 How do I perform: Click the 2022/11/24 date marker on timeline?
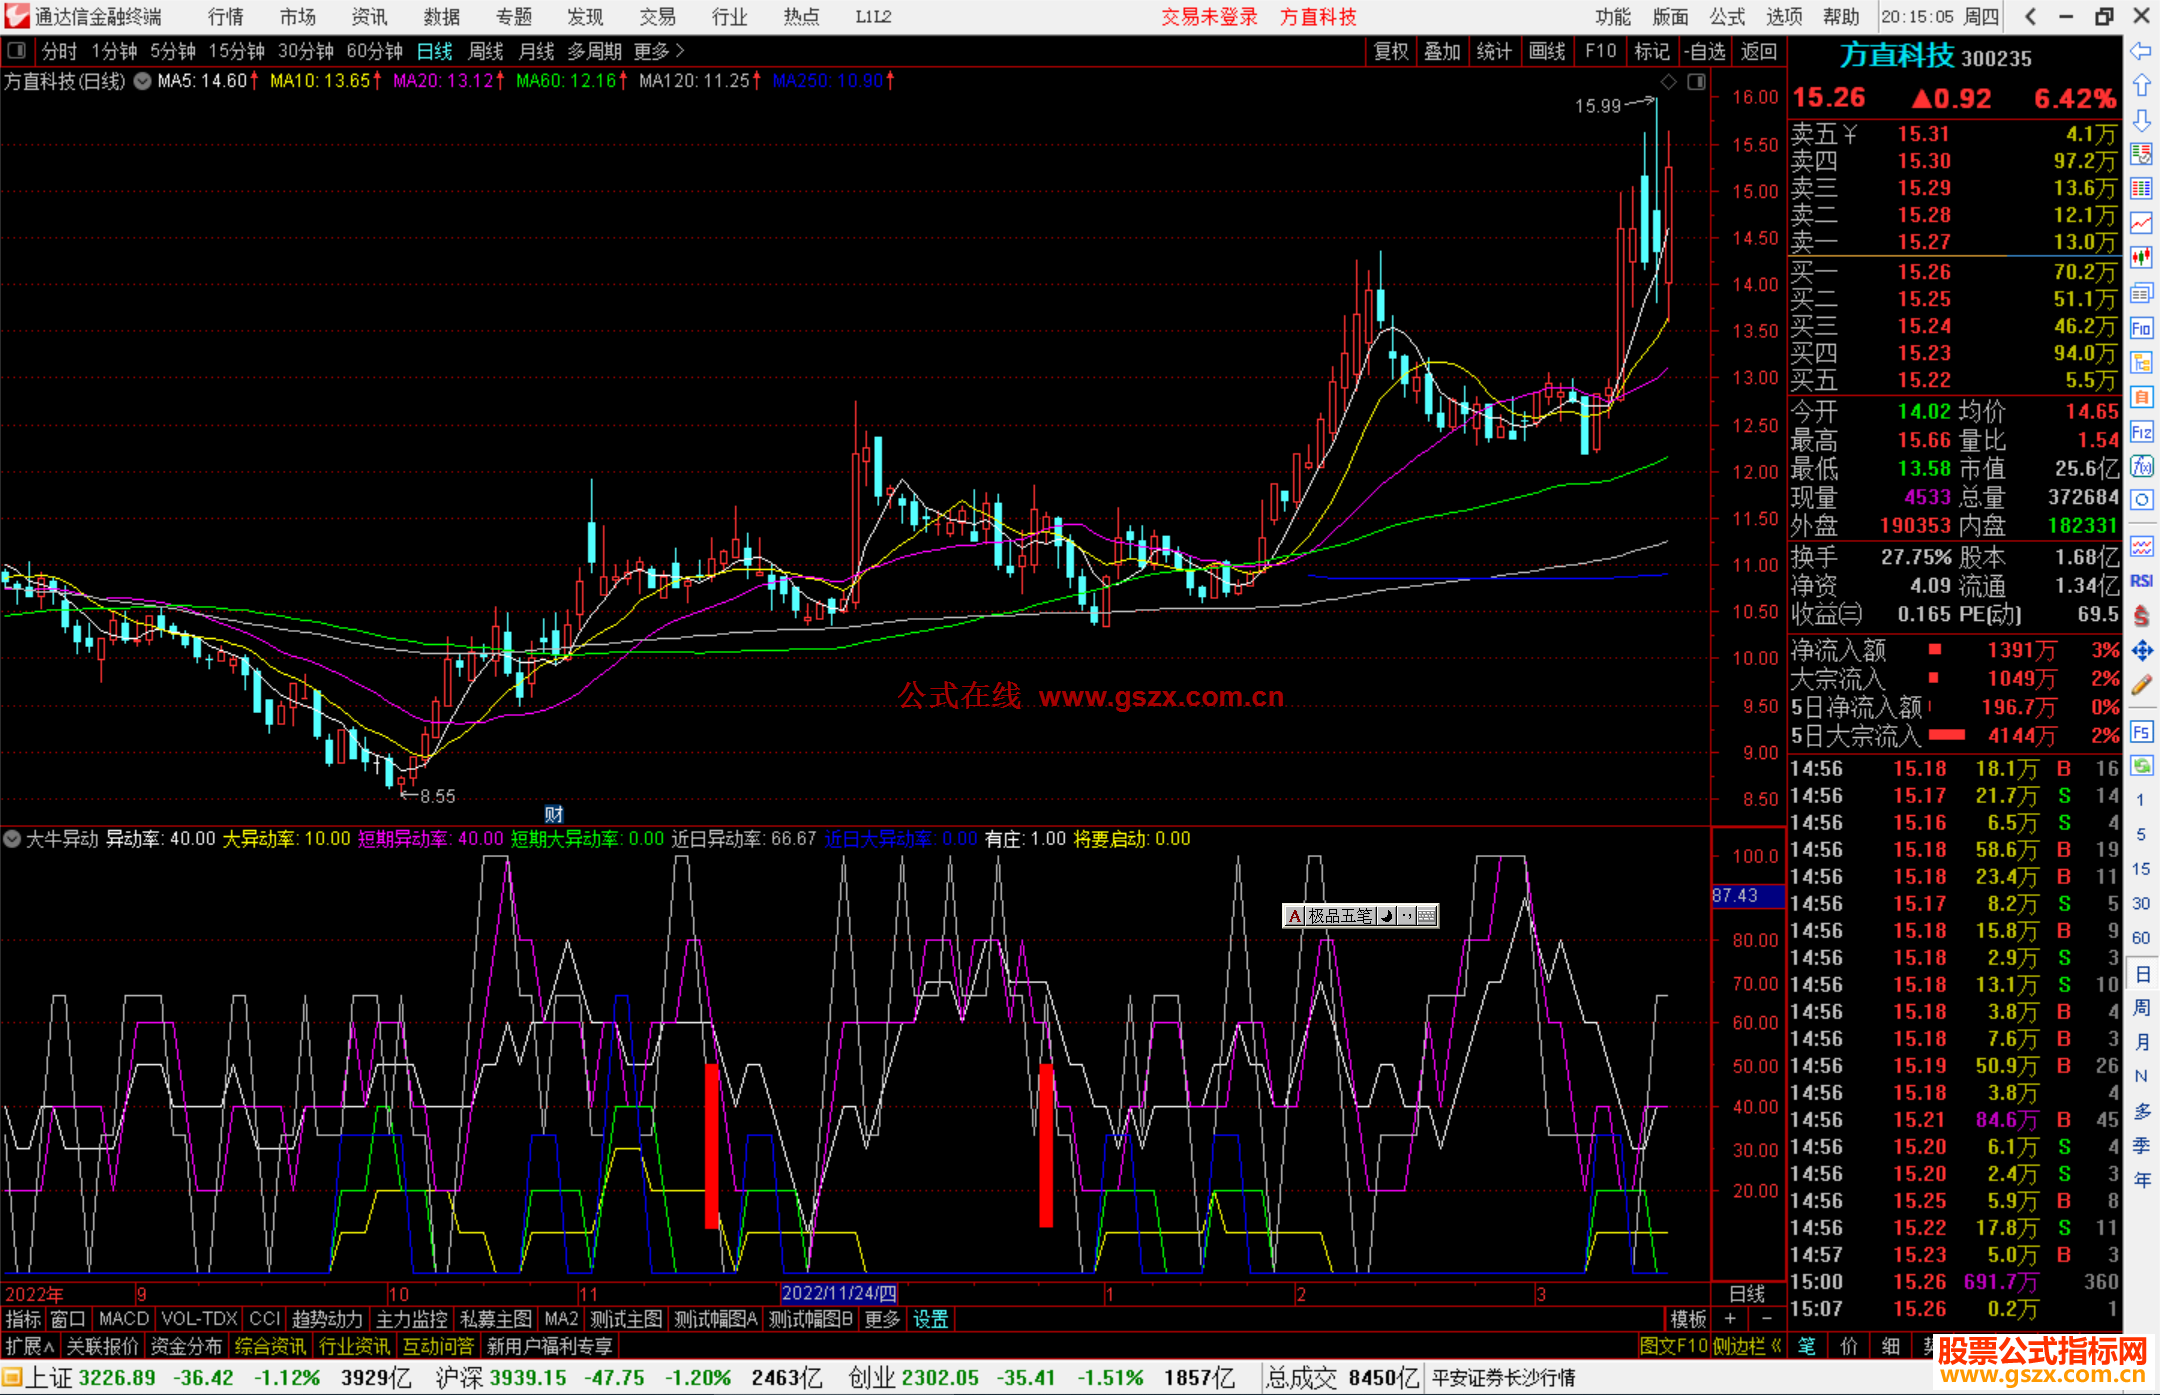coord(838,1294)
